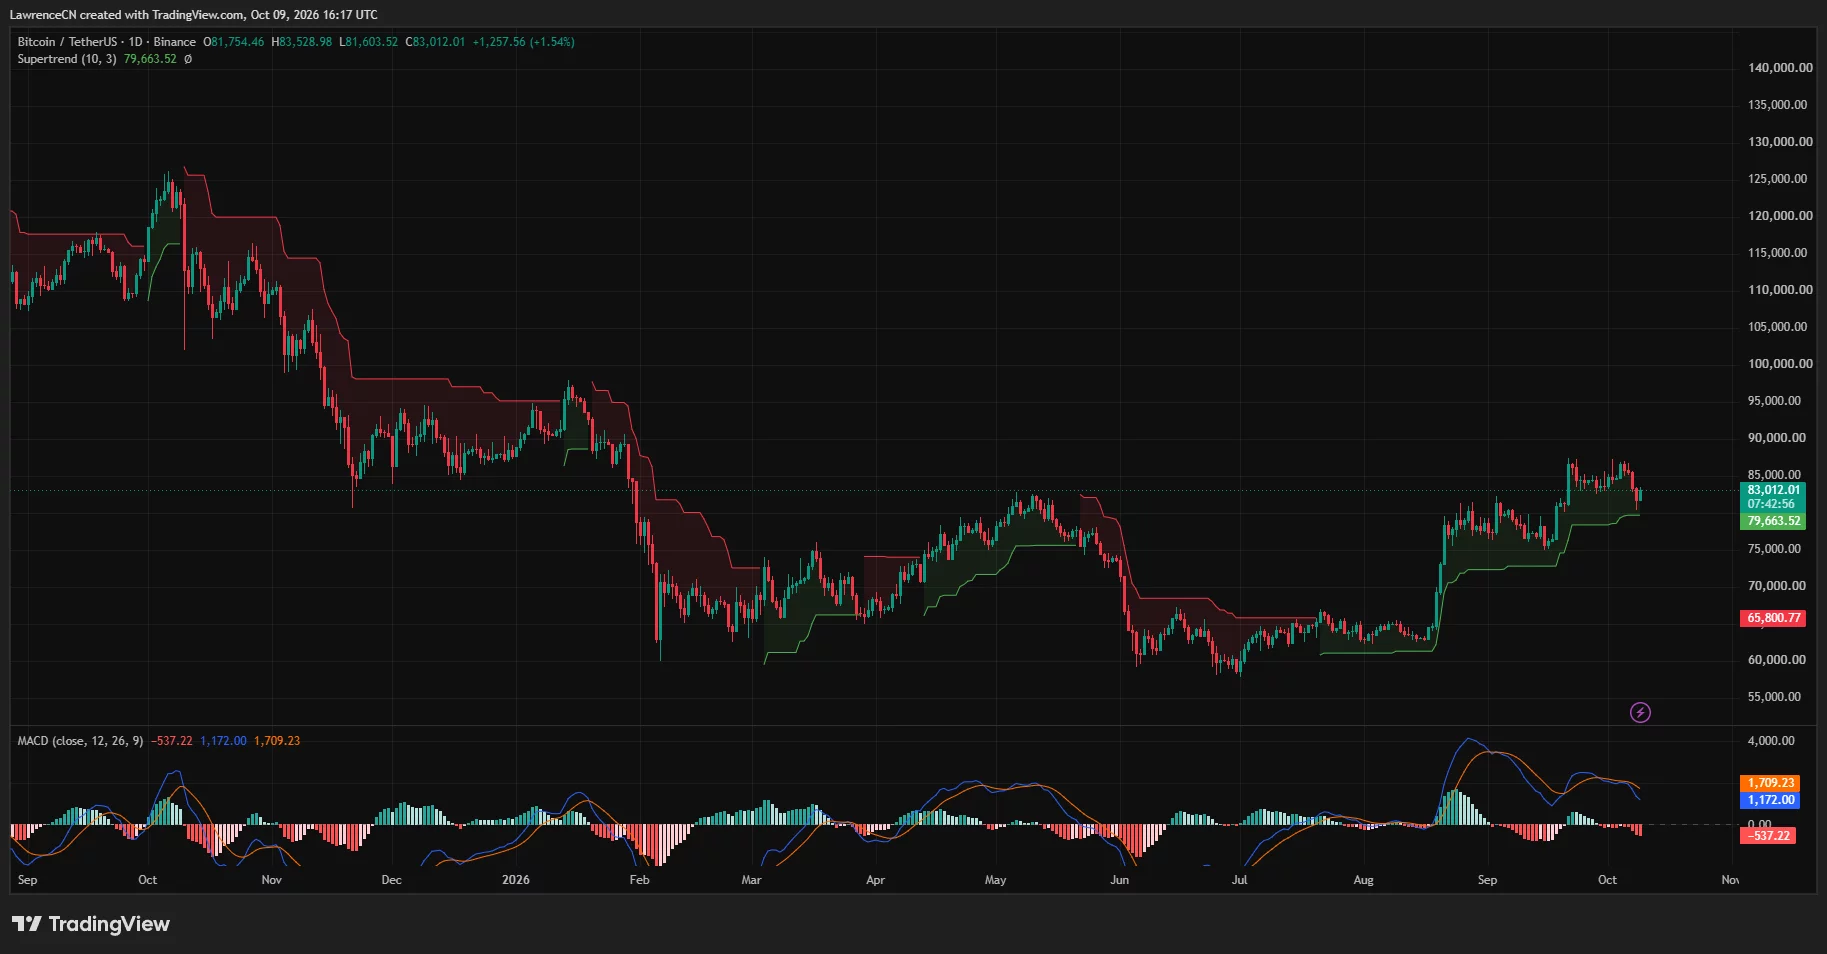Click the MACD histogram value -537.22 in legend
The width and height of the screenshot is (1827, 954).
172,741
